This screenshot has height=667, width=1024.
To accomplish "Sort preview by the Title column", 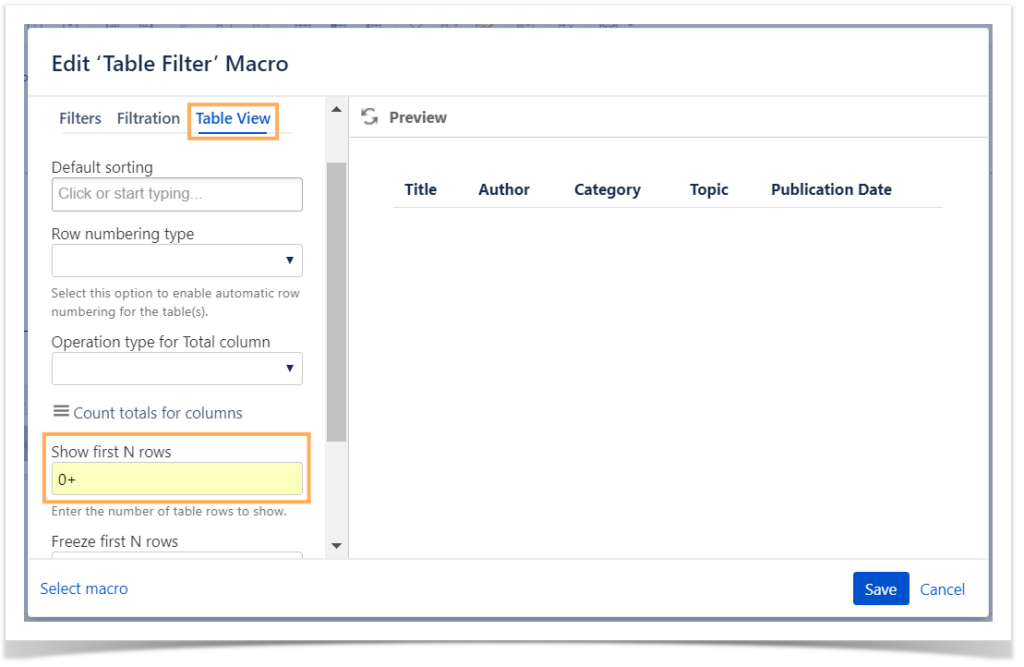I will [x=420, y=189].
